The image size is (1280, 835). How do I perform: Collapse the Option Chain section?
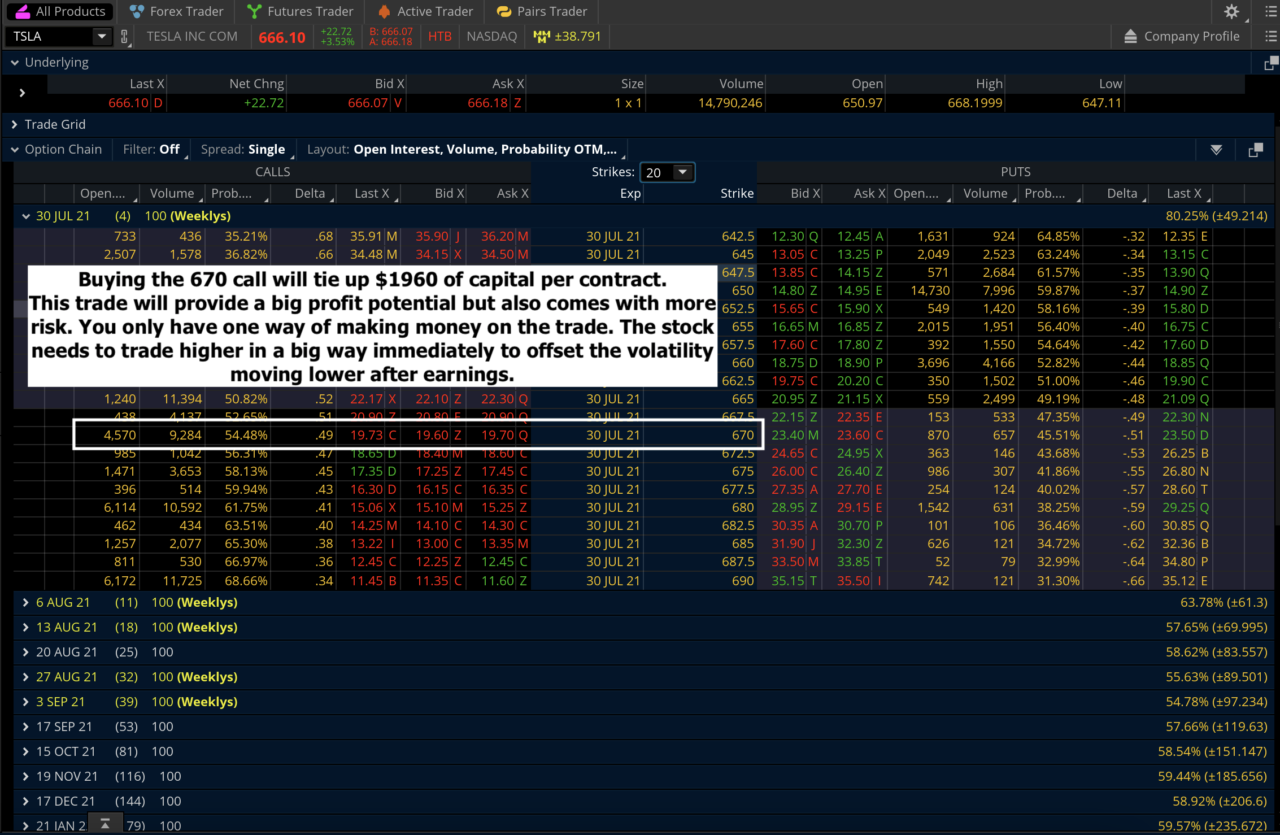(14, 150)
